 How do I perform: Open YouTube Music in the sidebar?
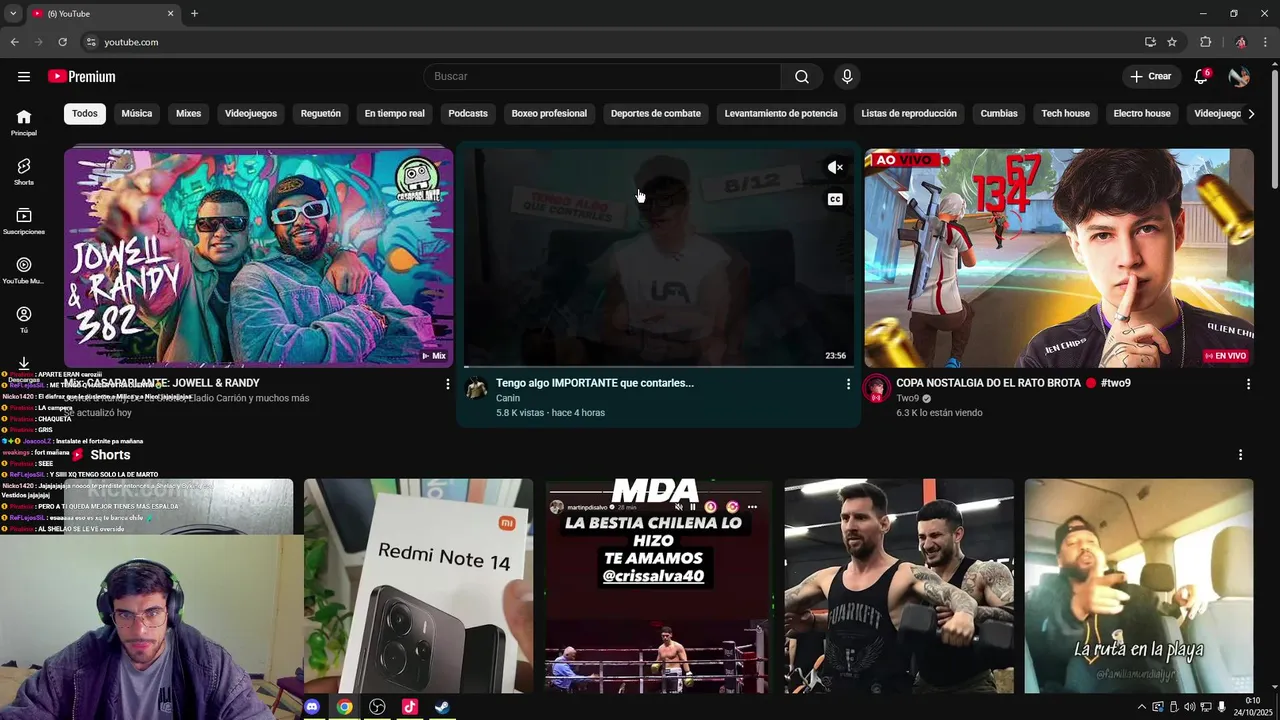pyautogui.click(x=24, y=270)
